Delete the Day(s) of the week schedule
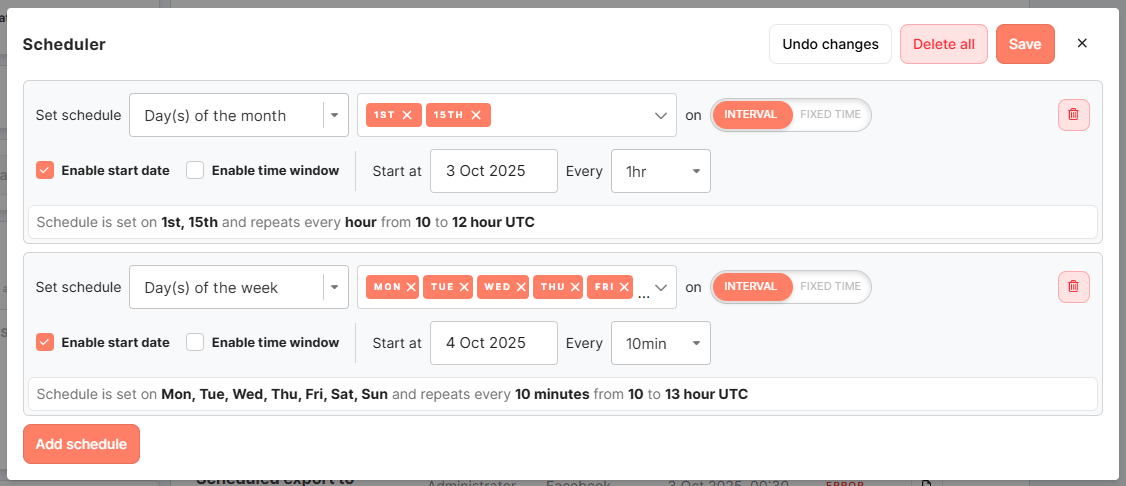The image size is (1126, 486). tap(1073, 287)
